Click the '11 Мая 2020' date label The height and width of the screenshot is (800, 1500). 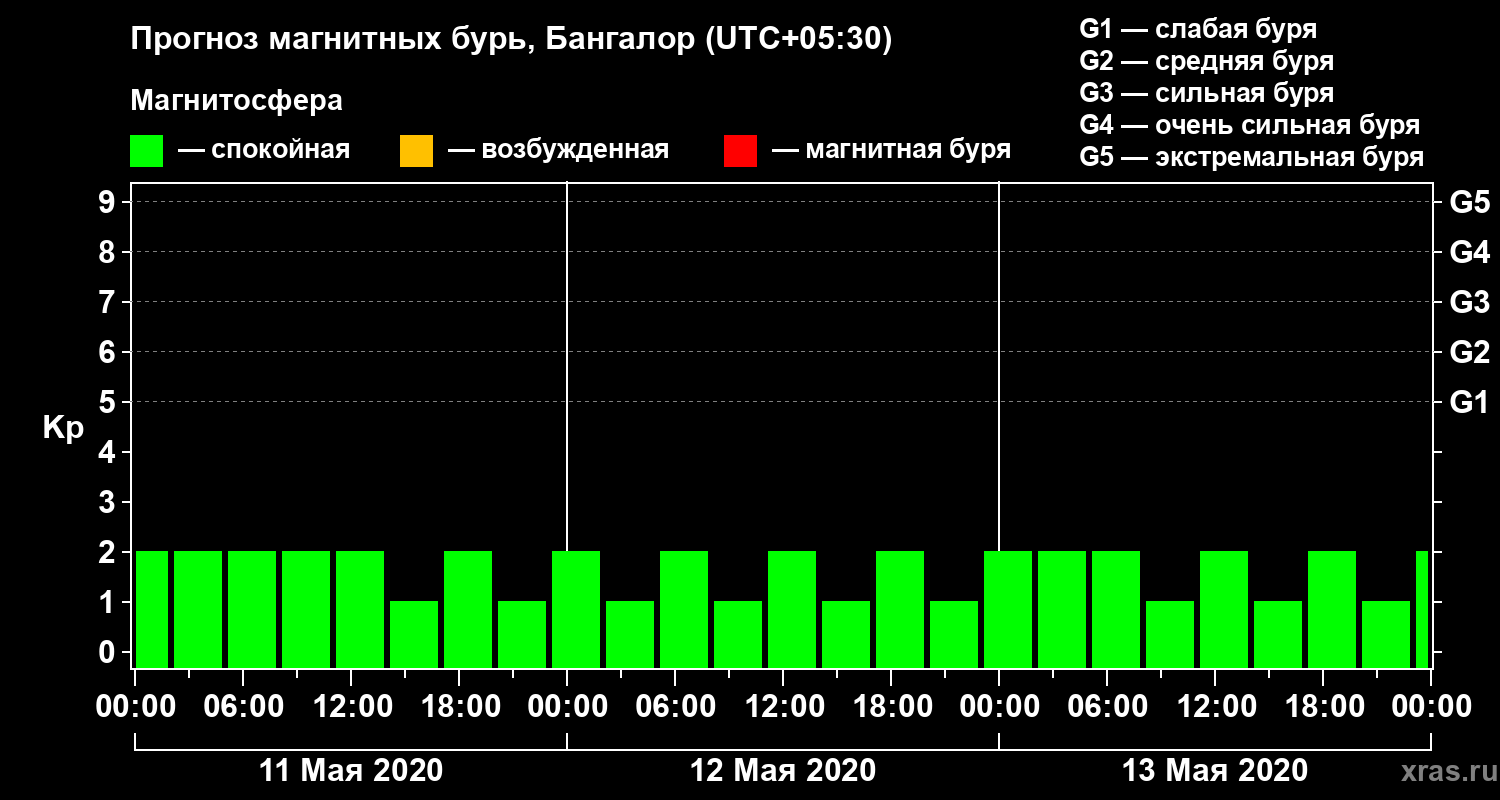[351, 771]
